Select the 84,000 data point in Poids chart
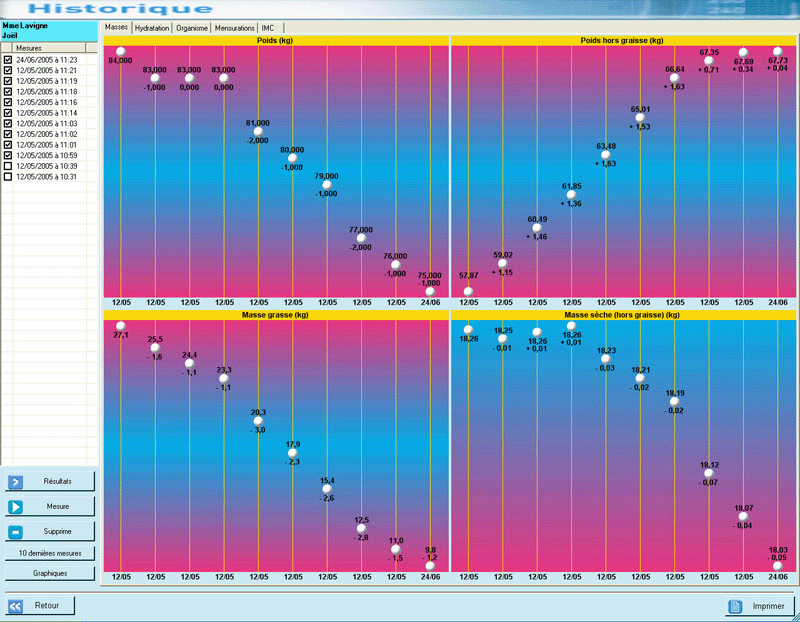Viewport: 800px width, 622px height. pos(120,51)
